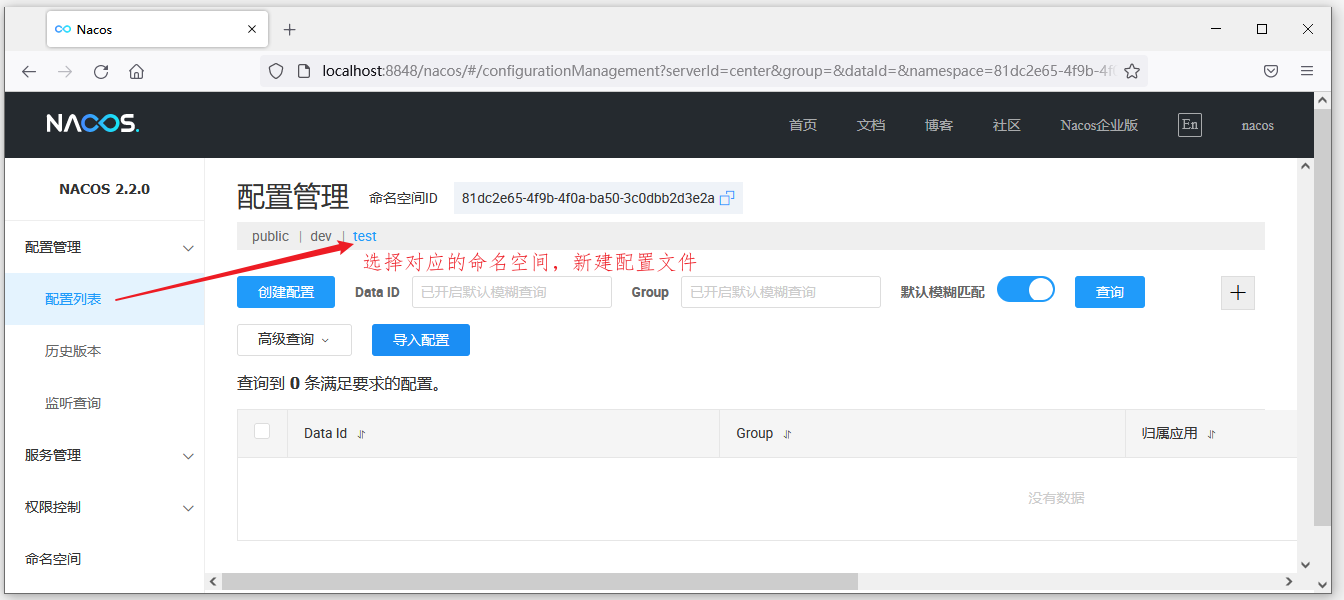Select the dev namespace tab
Screen dimensions: 1344x600
point(321,236)
